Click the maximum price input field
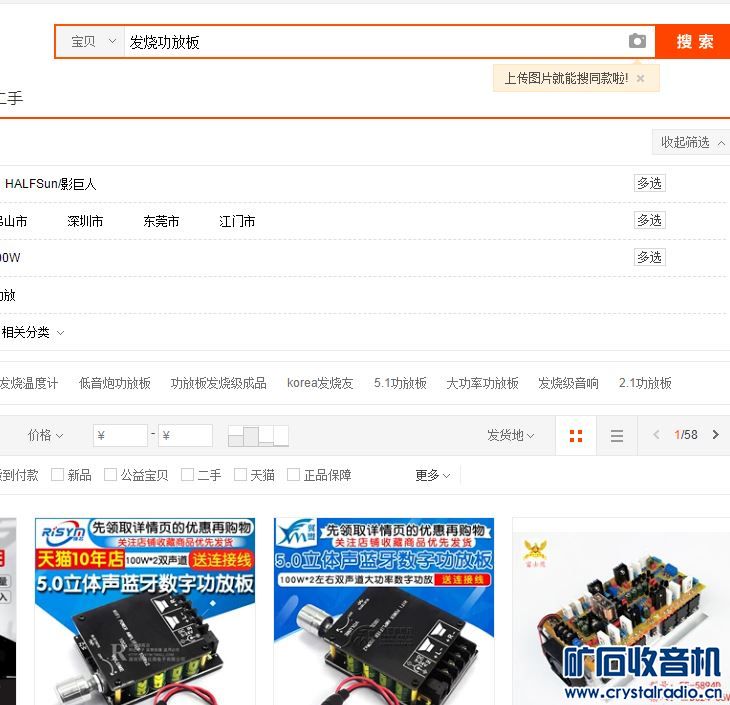The width and height of the screenshot is (730, 705). [x=185, y=435]
